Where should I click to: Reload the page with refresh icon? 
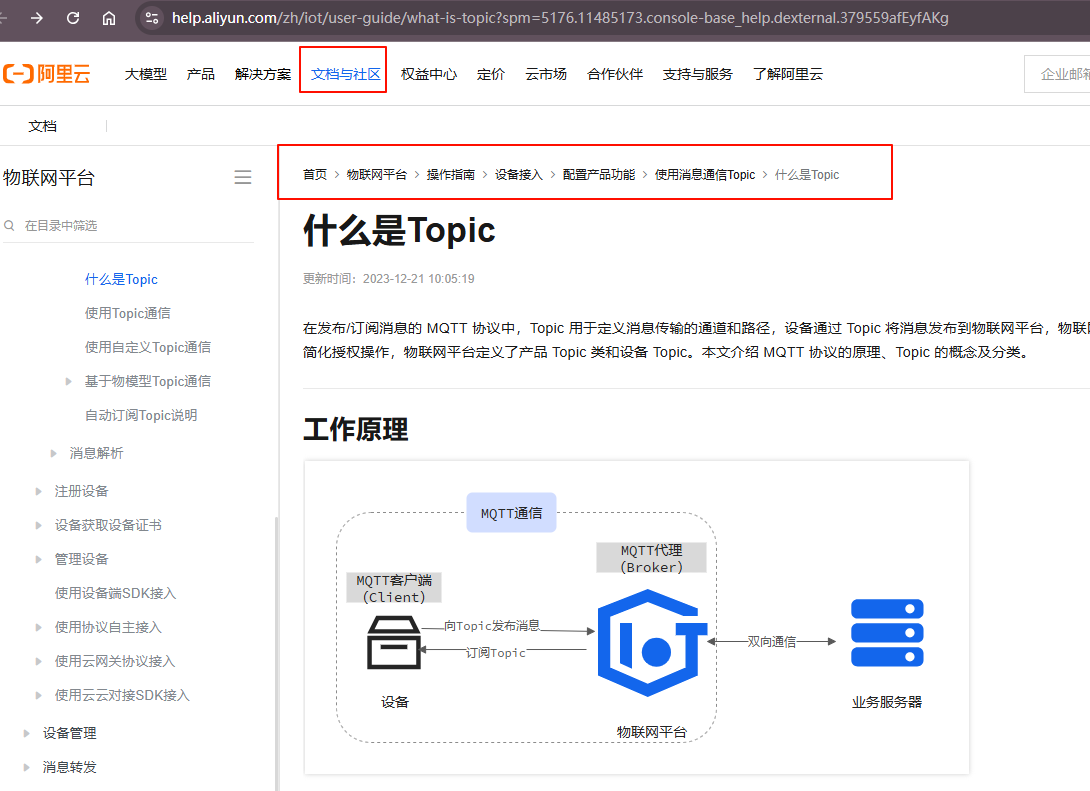(x=73, y=18)
